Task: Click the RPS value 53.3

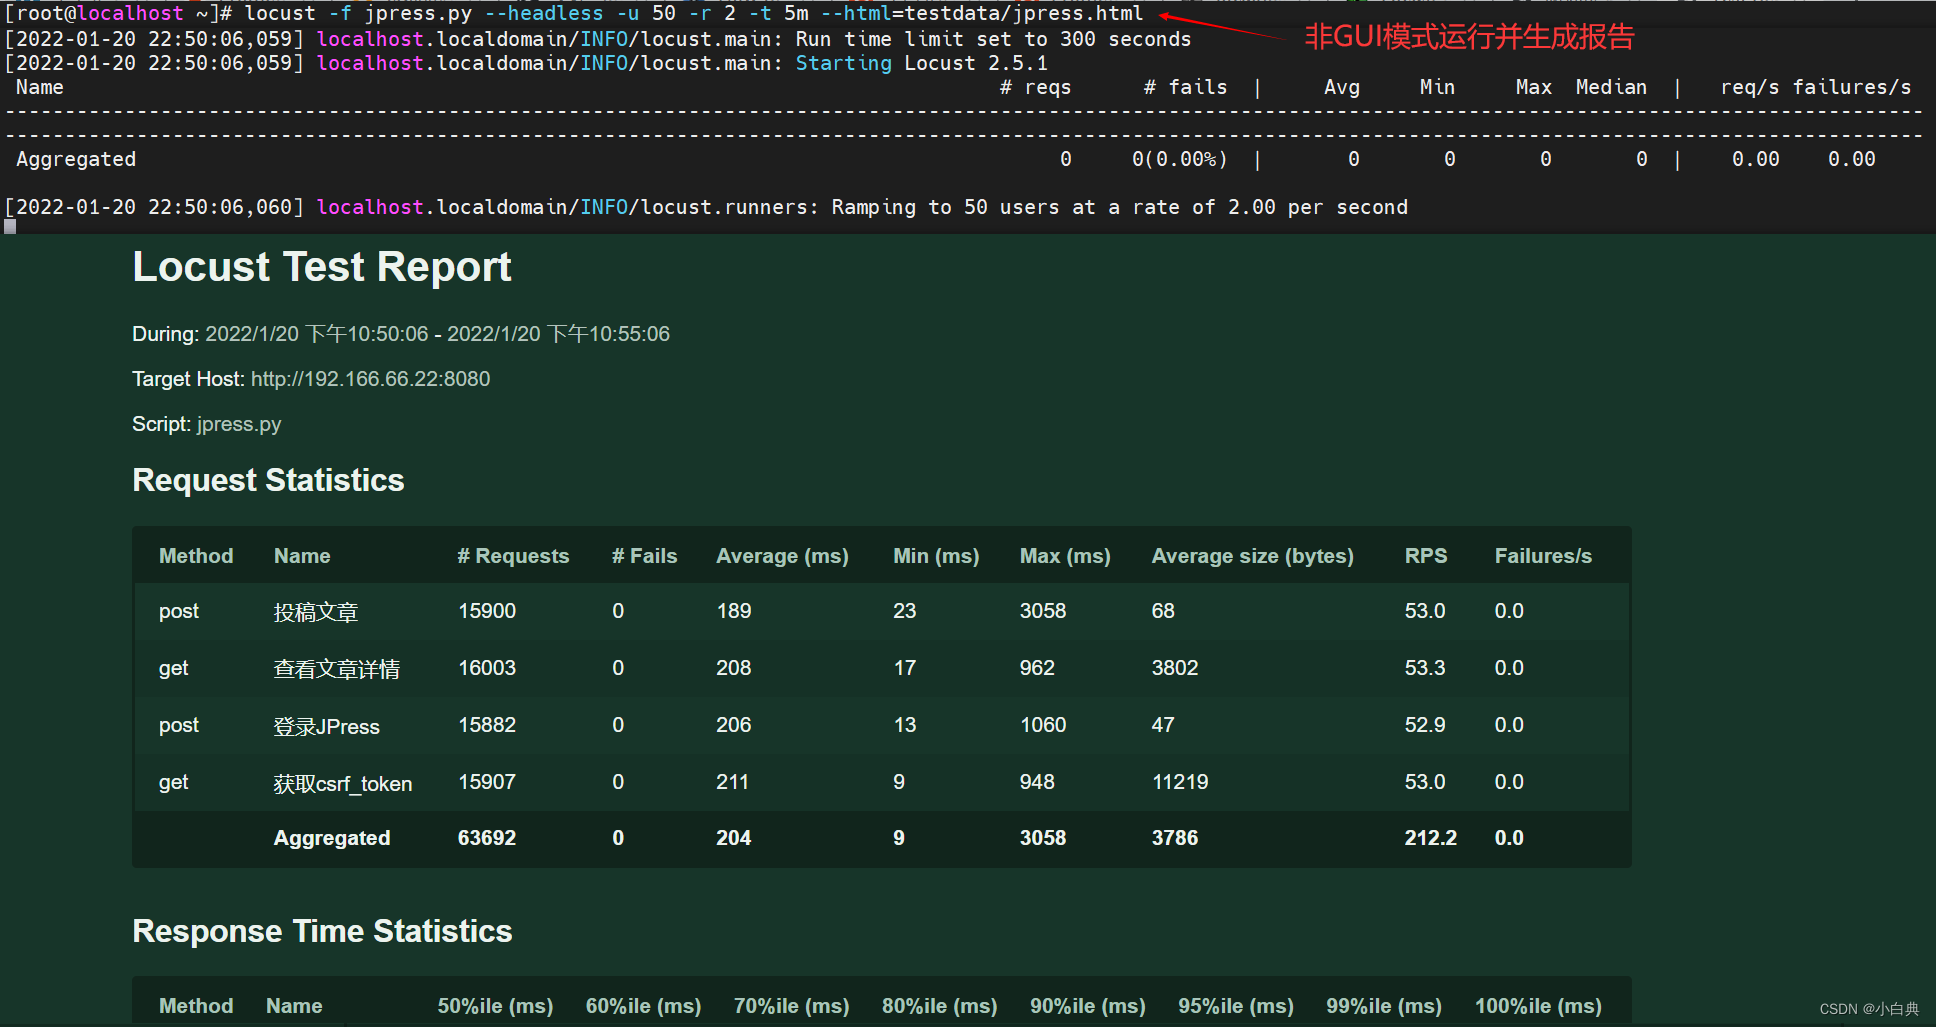Action: (x=1425, y=668)
